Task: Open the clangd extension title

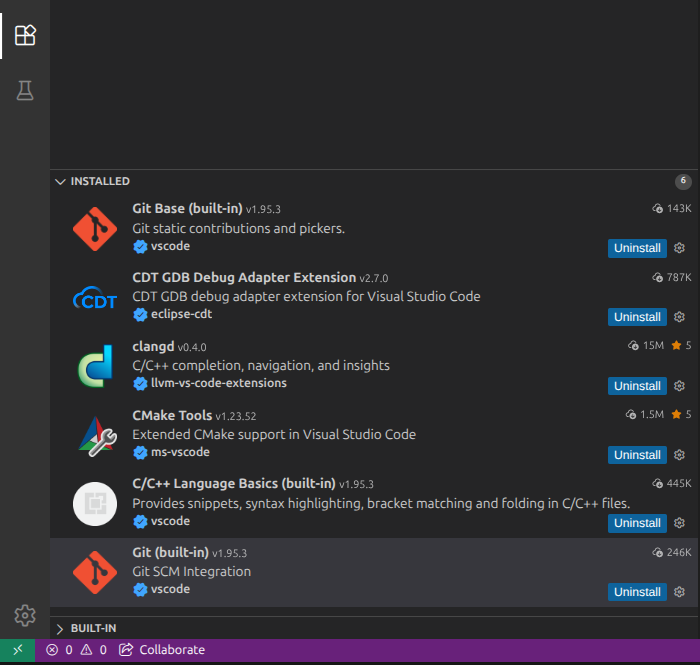Action: pos(153,346)
